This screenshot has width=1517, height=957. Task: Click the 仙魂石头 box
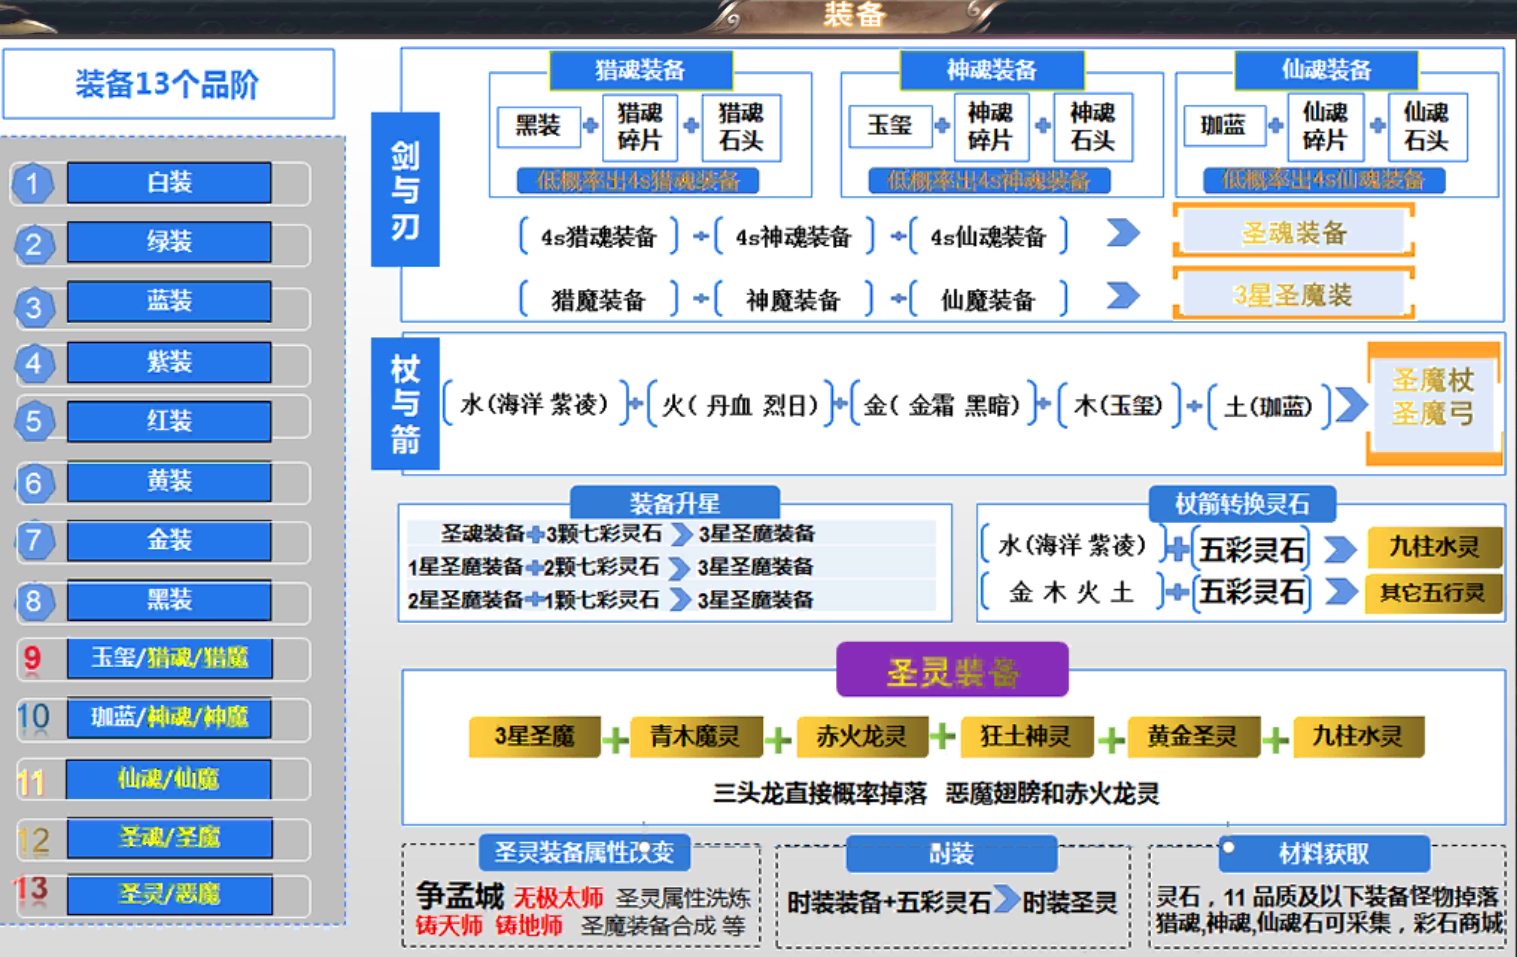tap(1427, 127)
